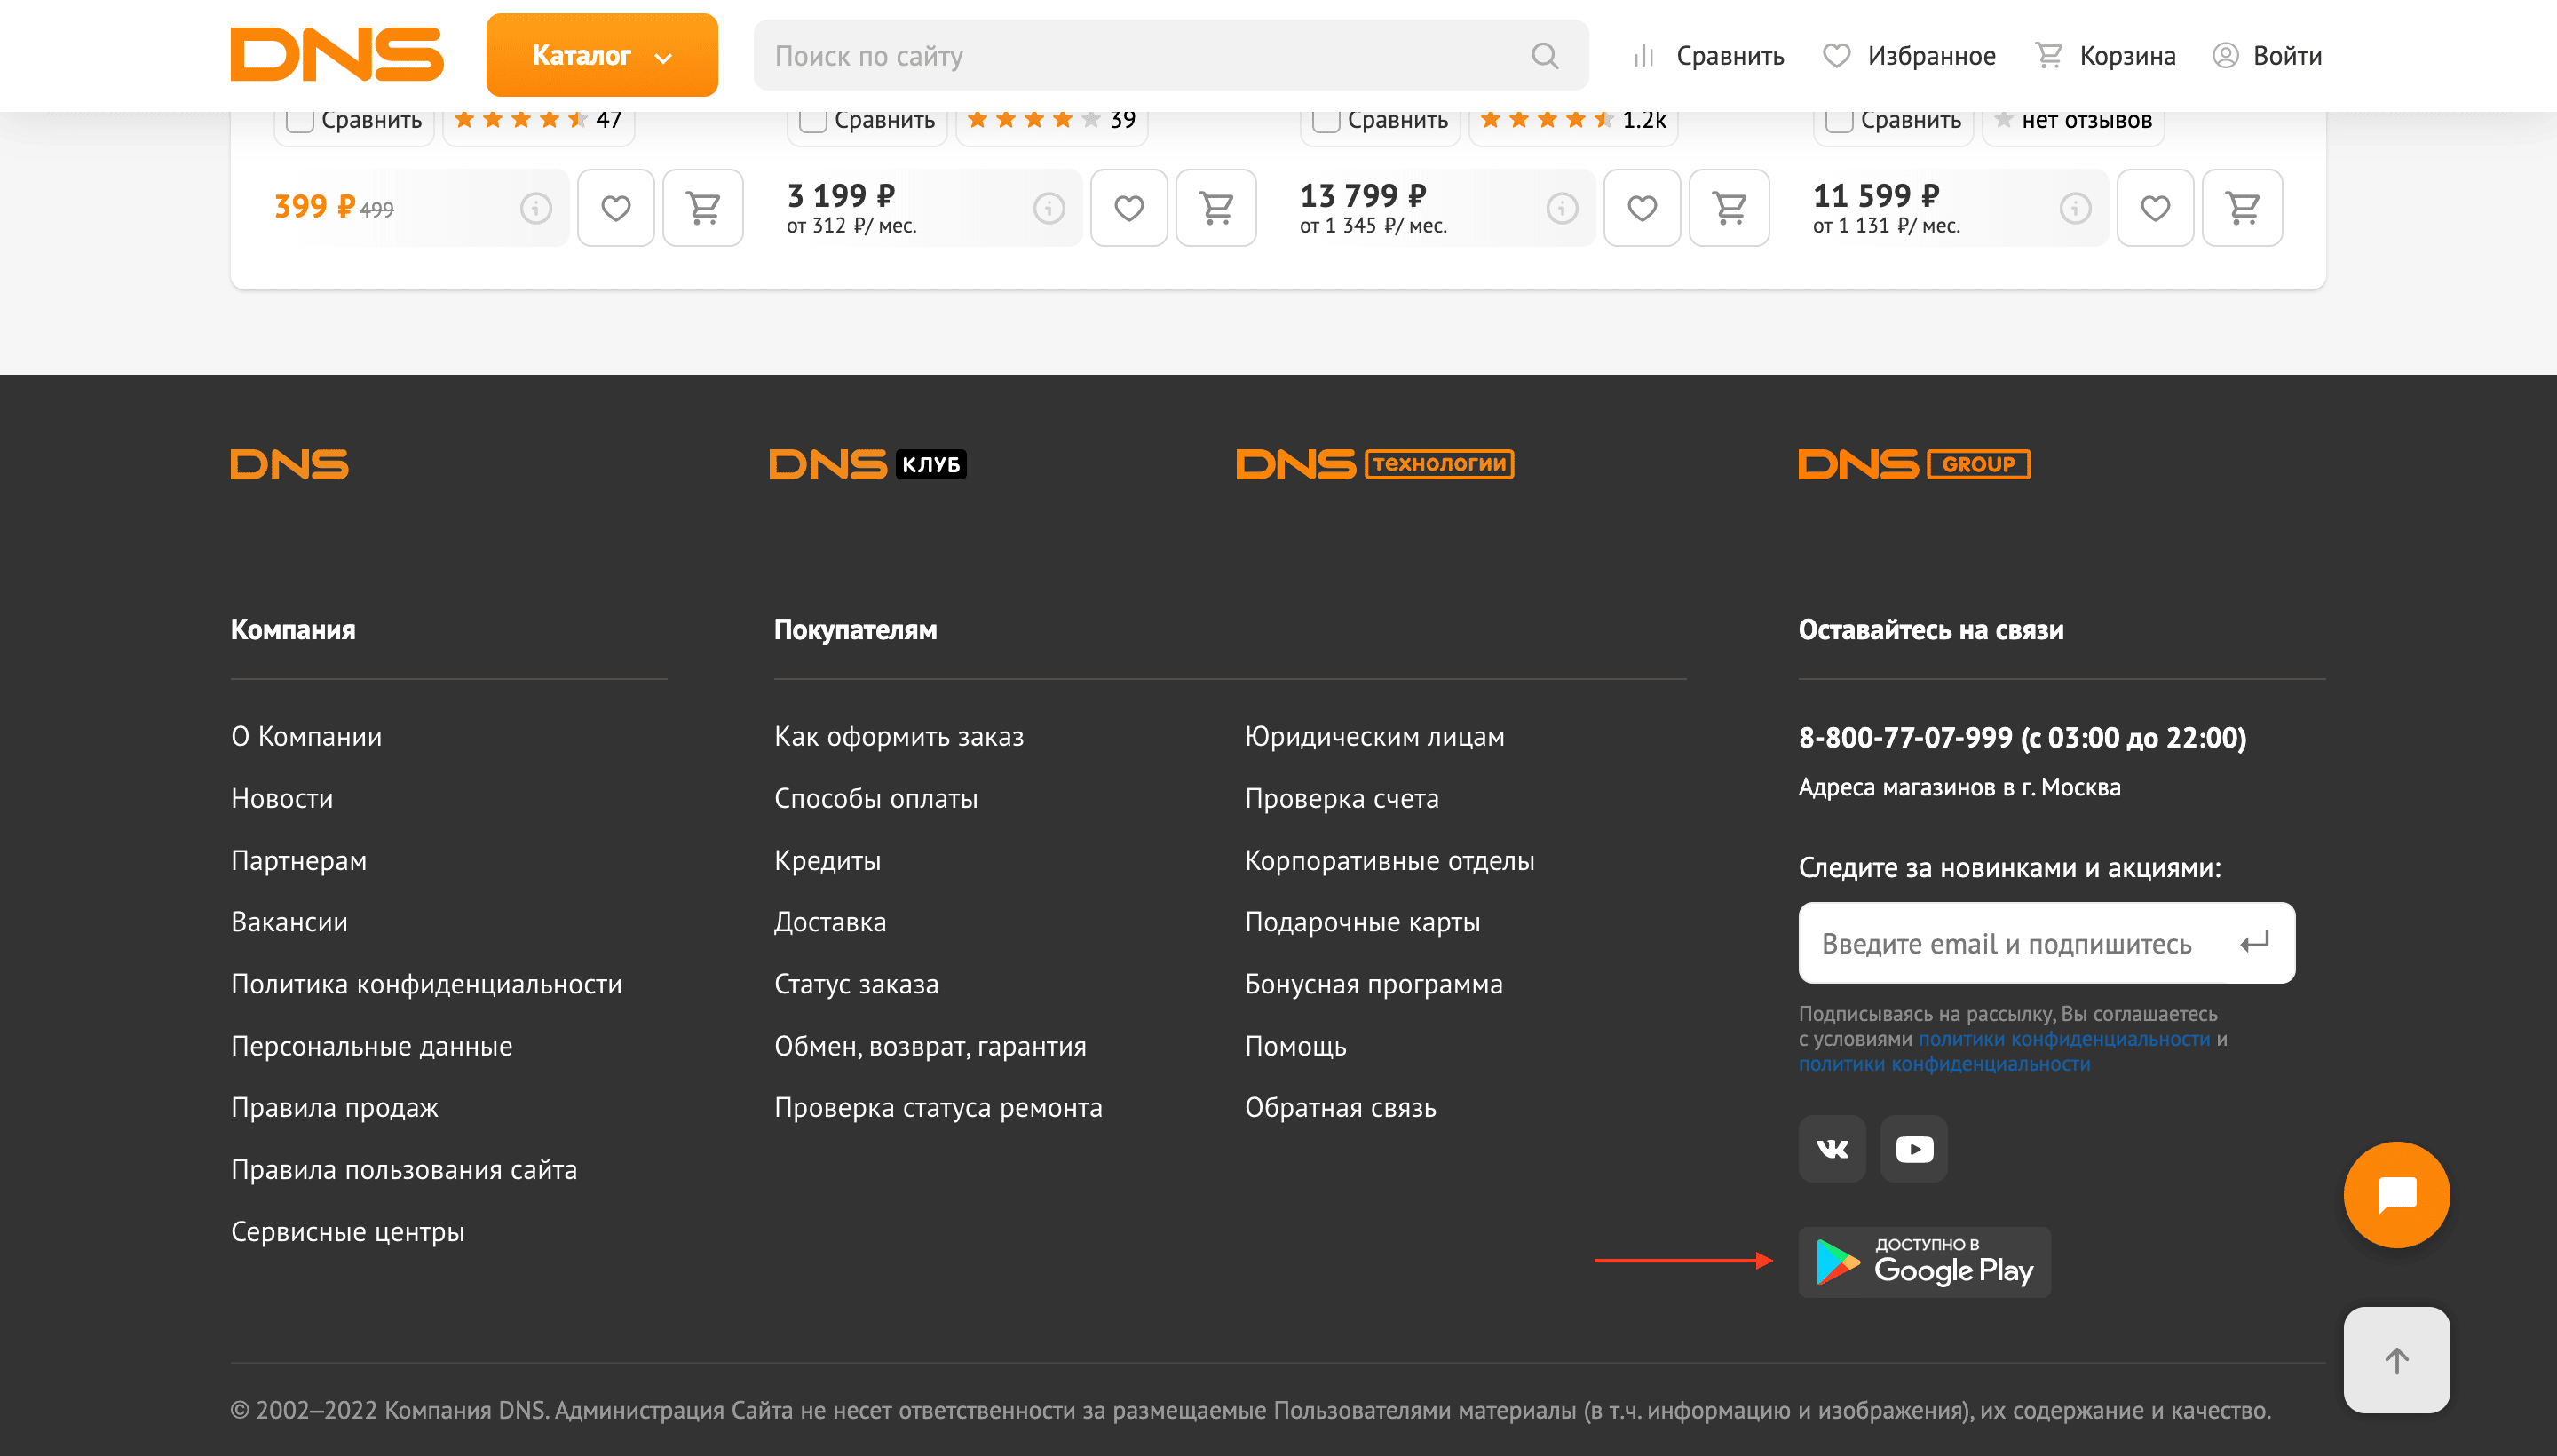Click the VK social network icon
Viewport: 2557px width, 1456px height.
(1831, 1148)
